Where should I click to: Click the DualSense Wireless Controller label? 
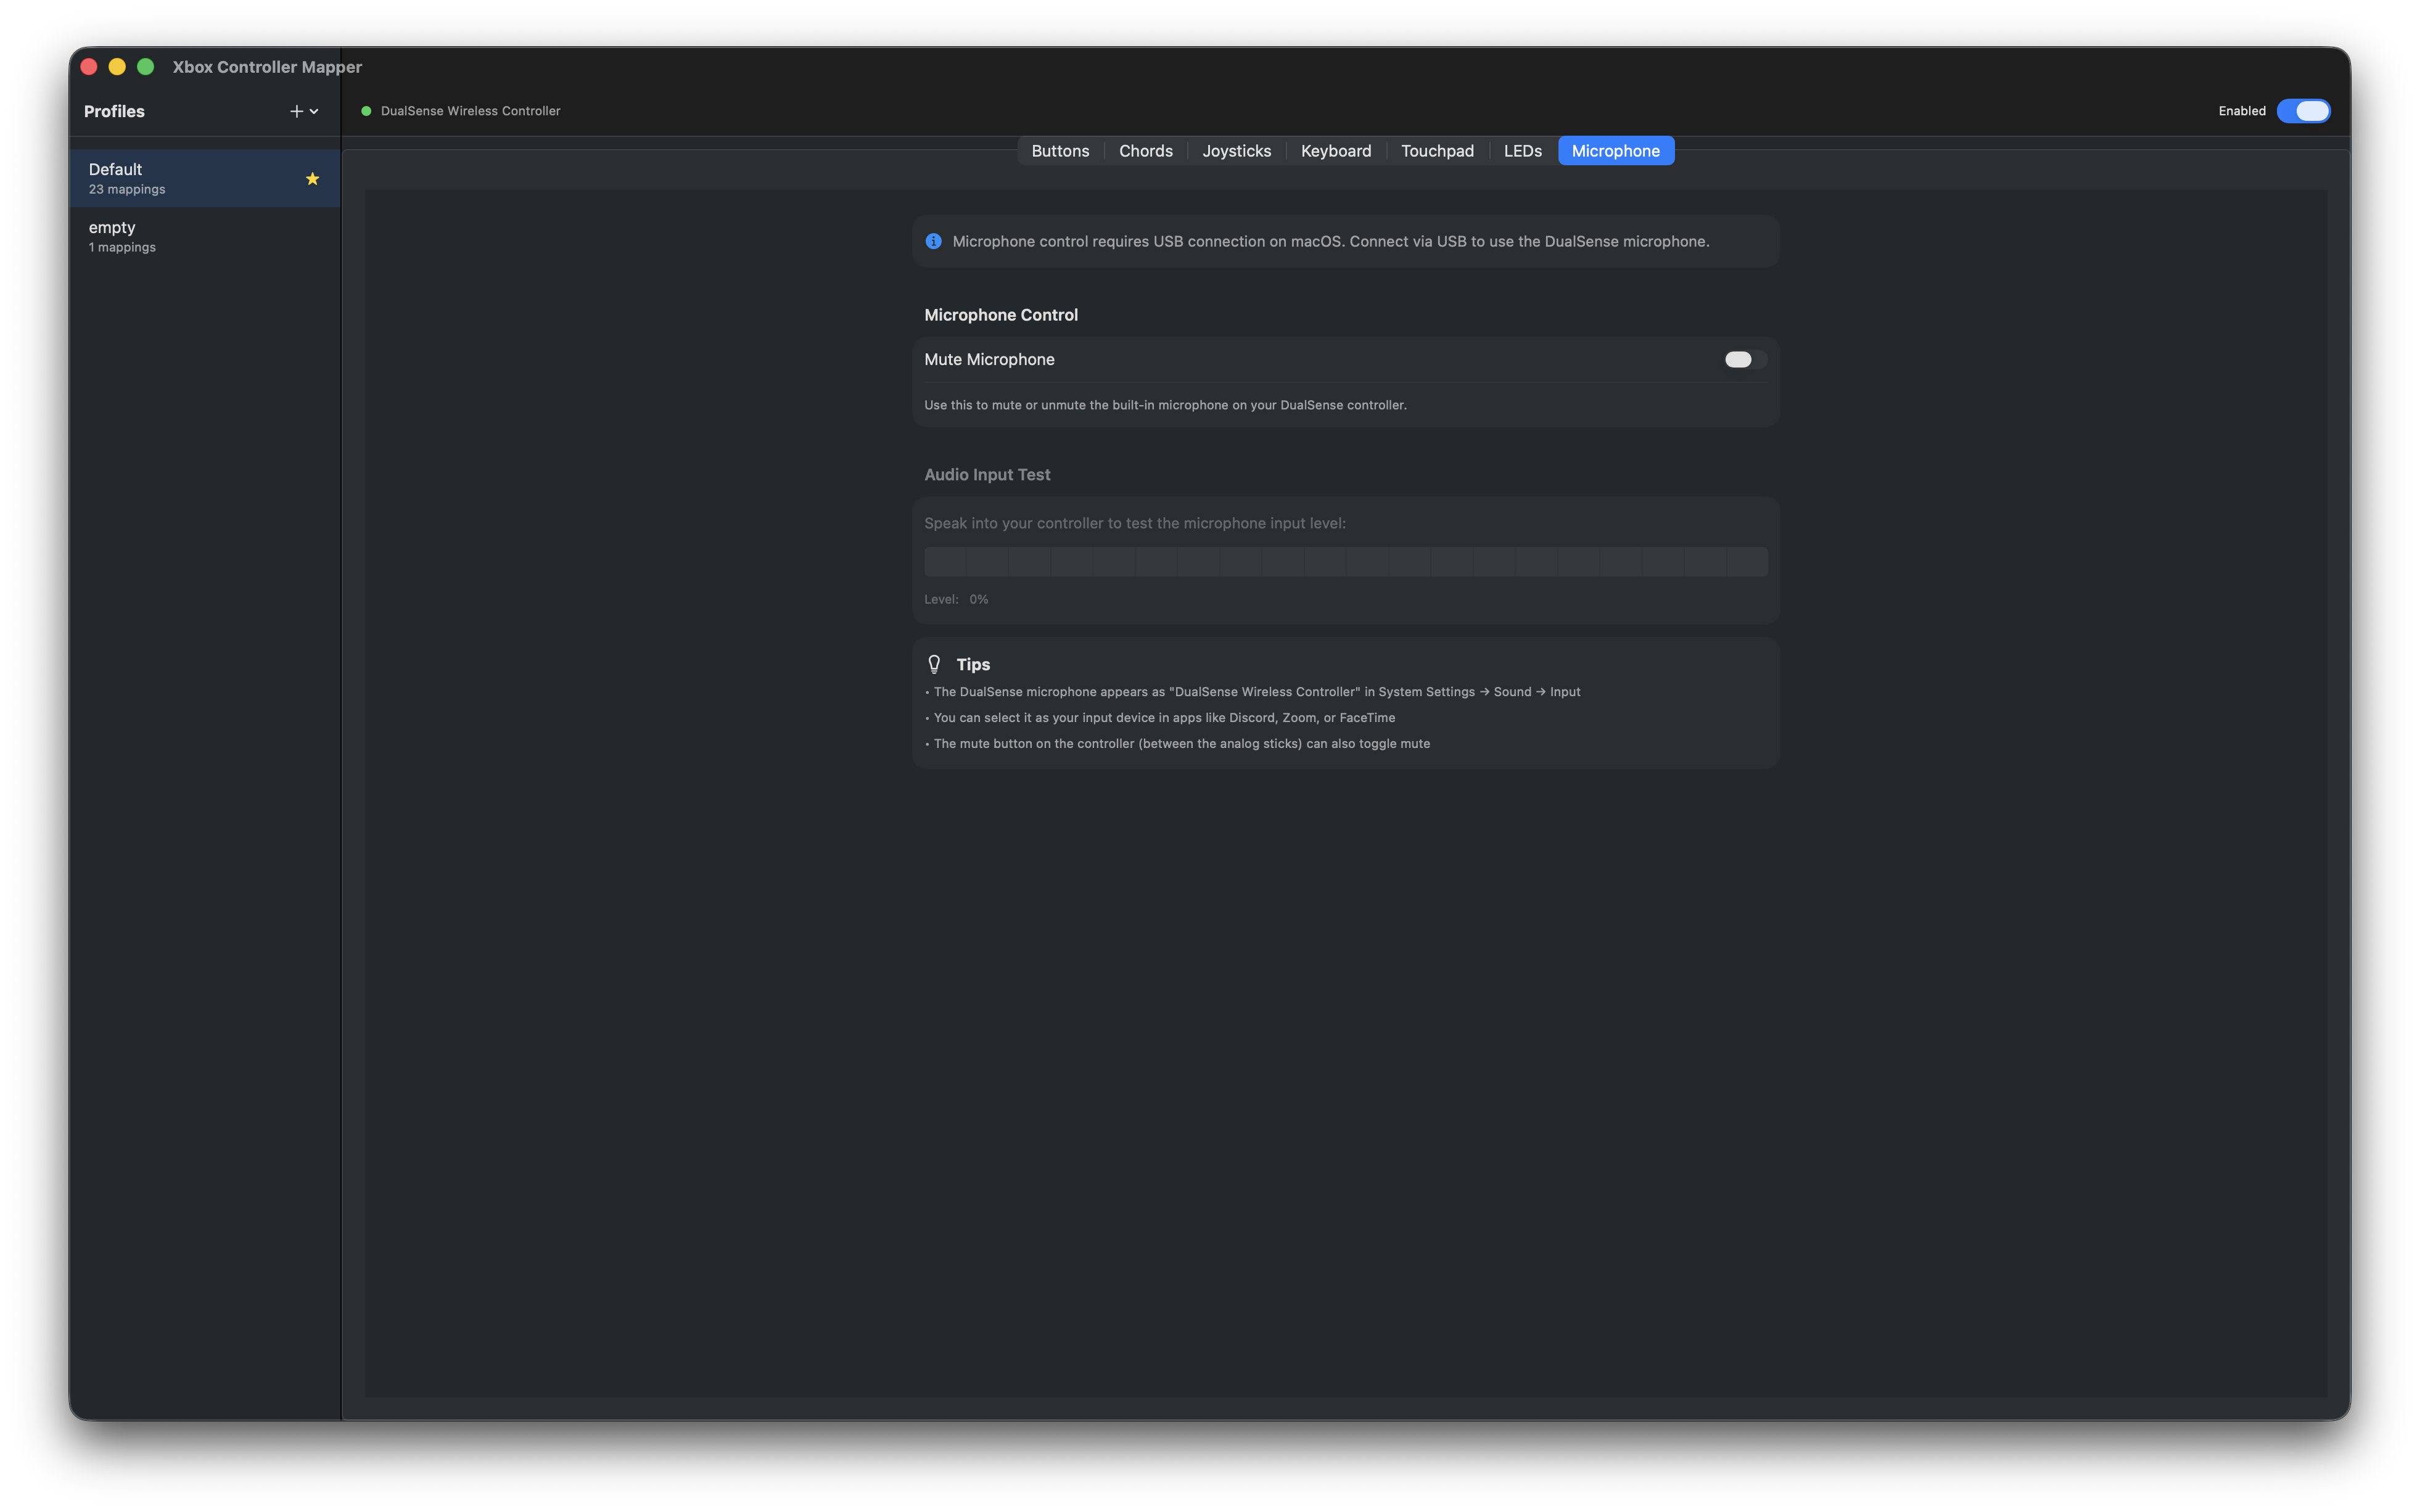[470, 111]
